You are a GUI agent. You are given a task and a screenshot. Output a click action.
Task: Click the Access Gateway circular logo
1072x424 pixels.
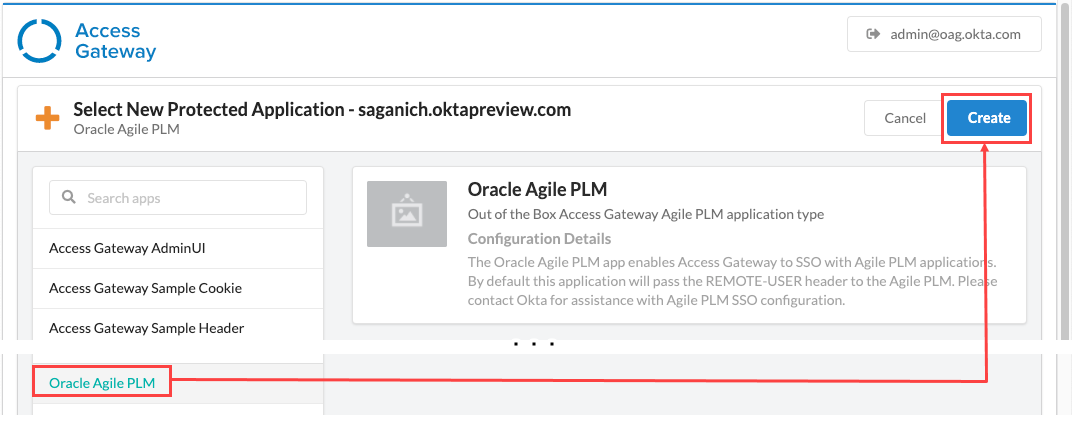click(x=41, y=41)
